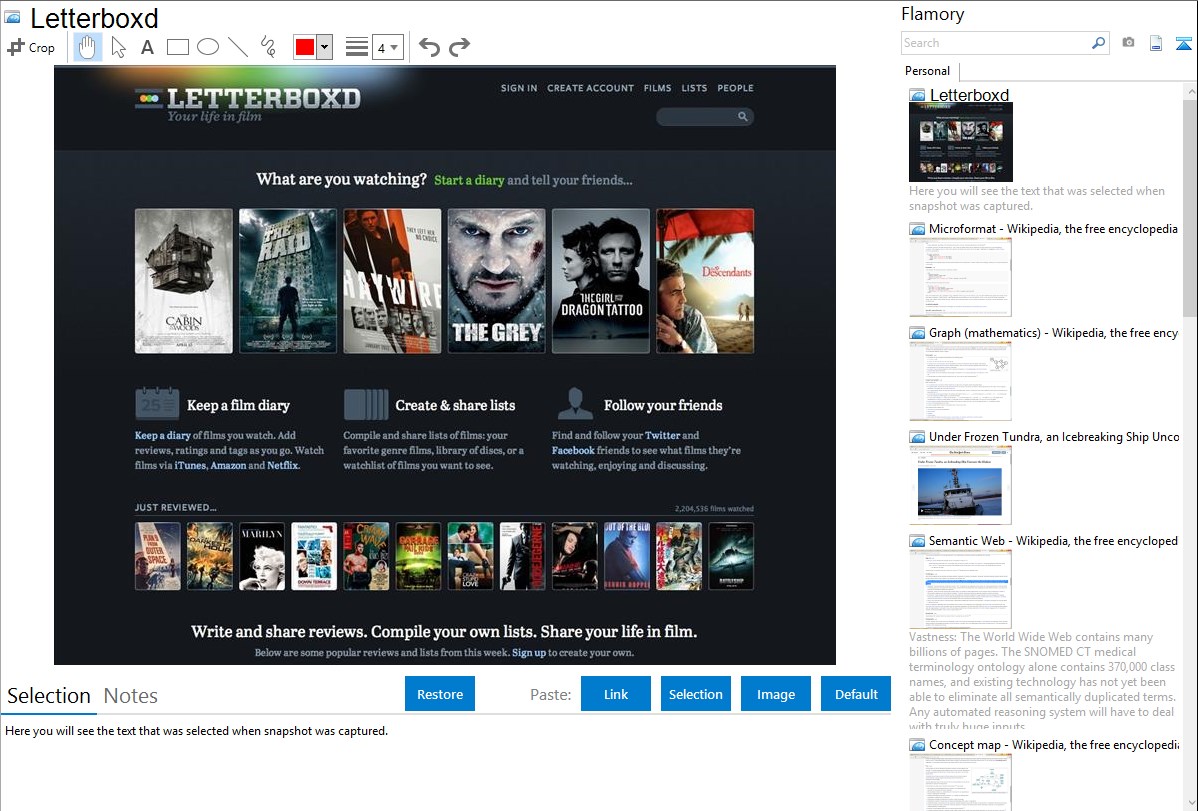
Task: Click the Start a diary link
Action: [469, 180]
